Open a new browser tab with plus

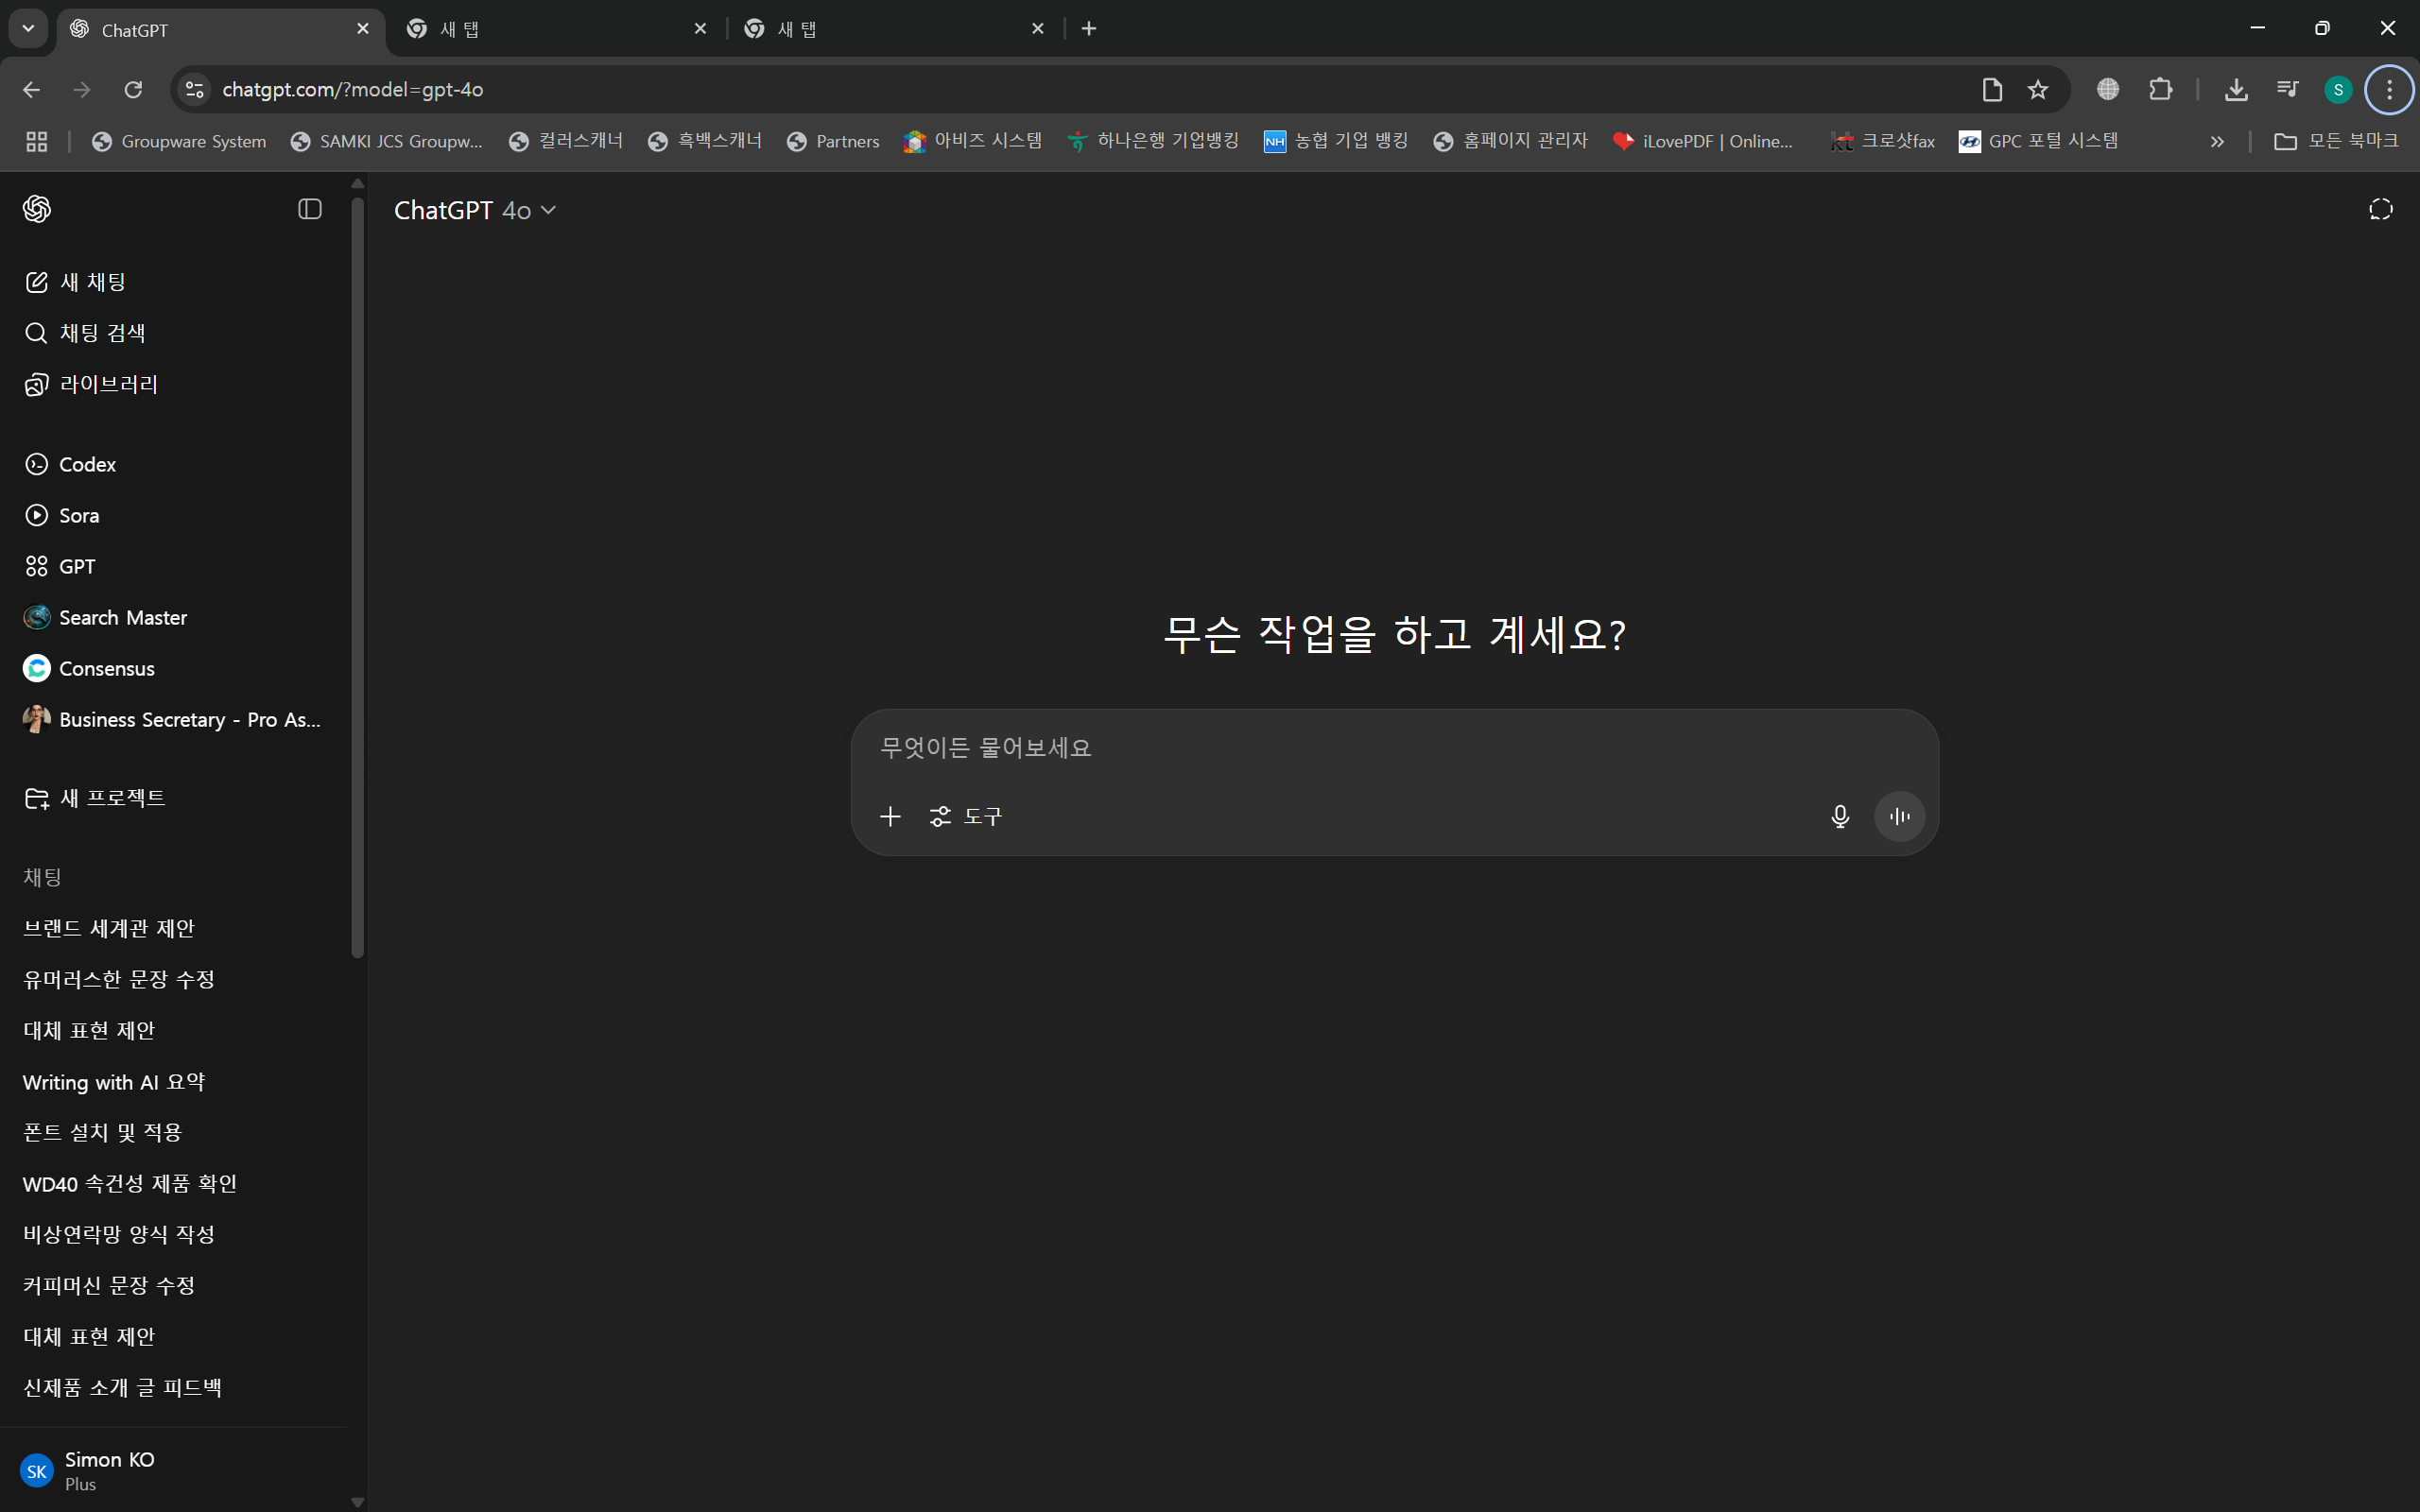(1089, 29)
